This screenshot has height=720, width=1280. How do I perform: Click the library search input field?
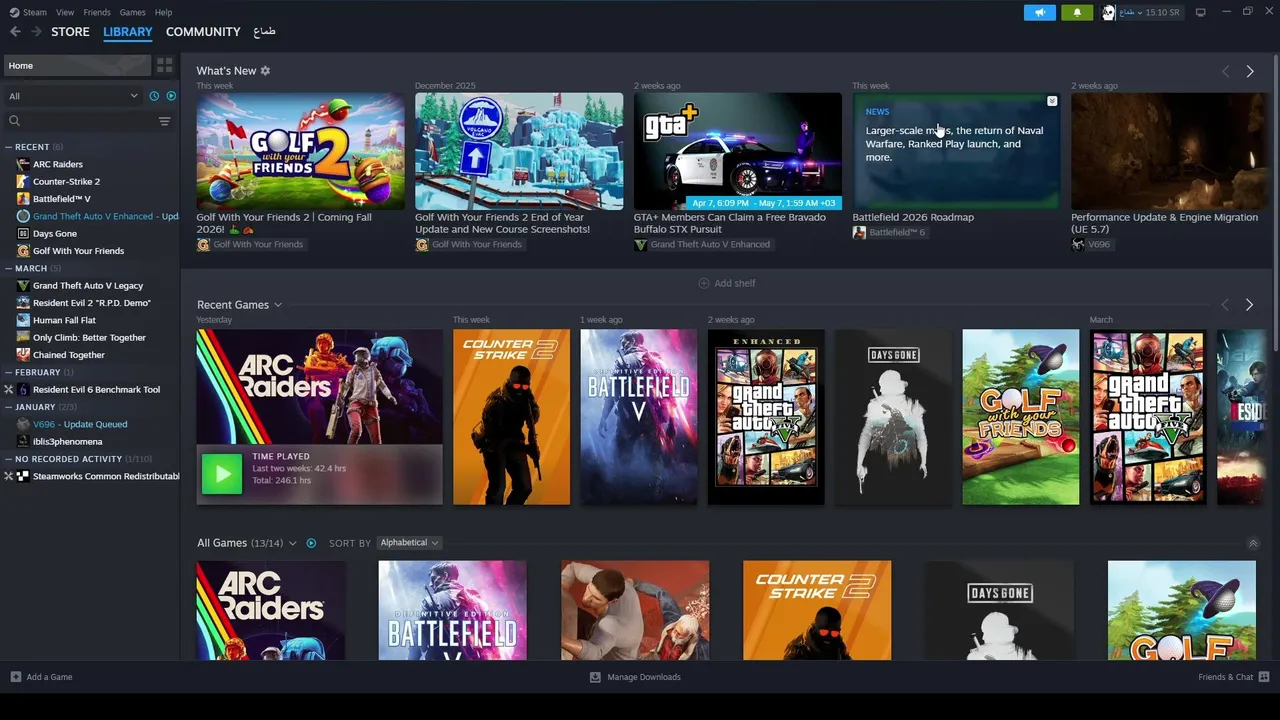[88, 121]
